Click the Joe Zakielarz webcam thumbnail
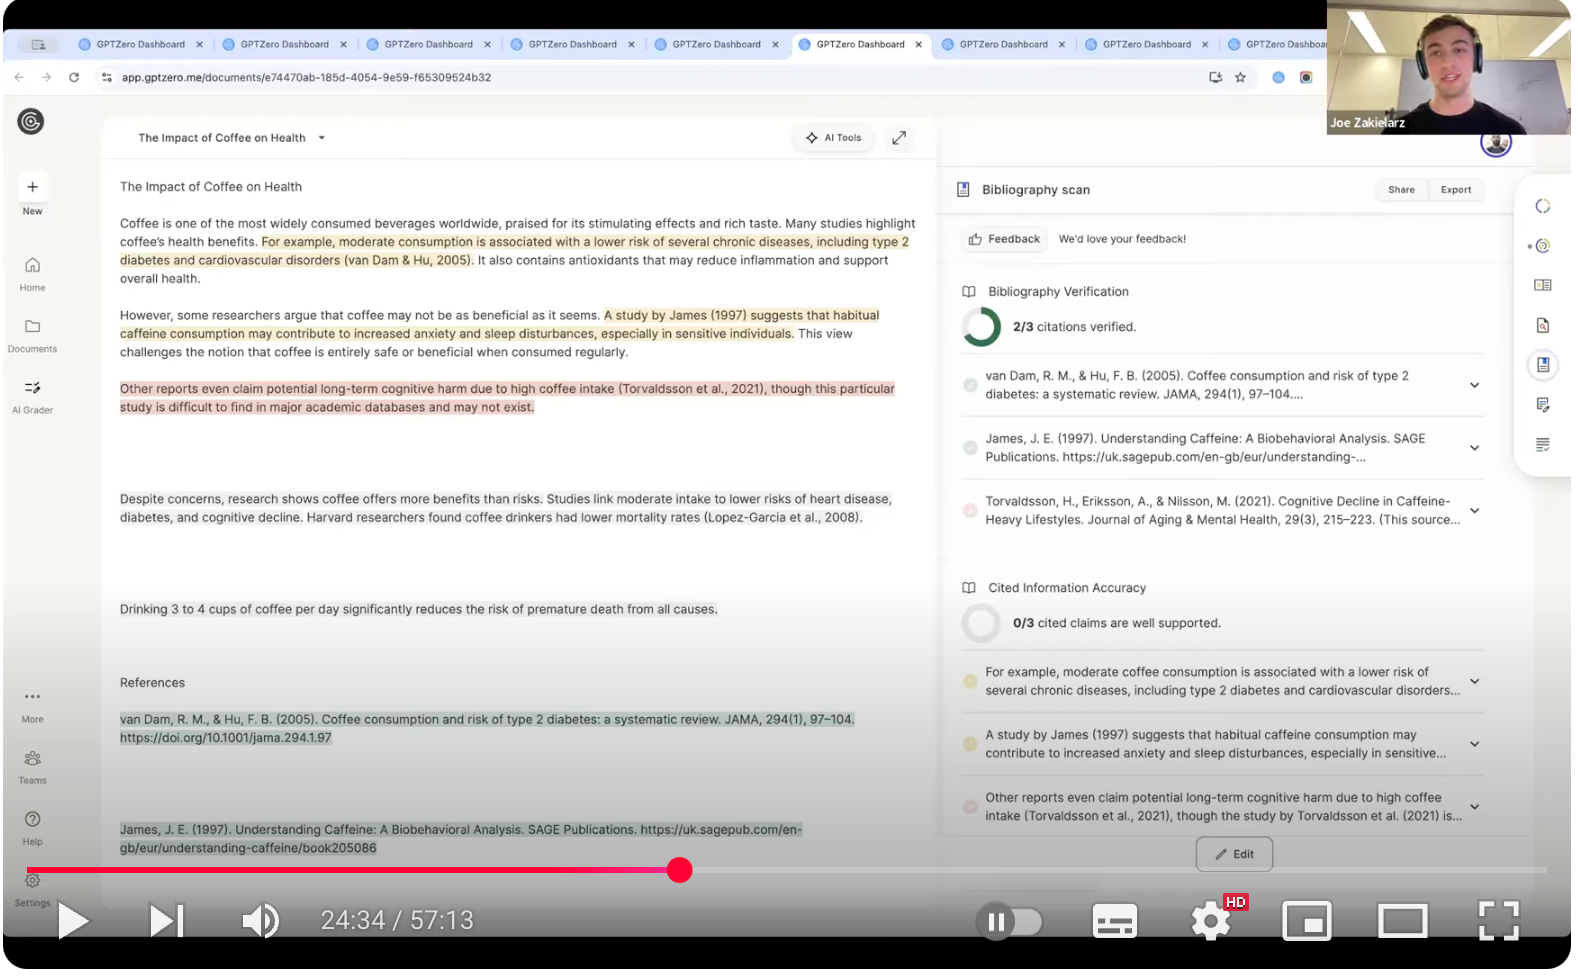1578x976 pixels. (1448, 67)
